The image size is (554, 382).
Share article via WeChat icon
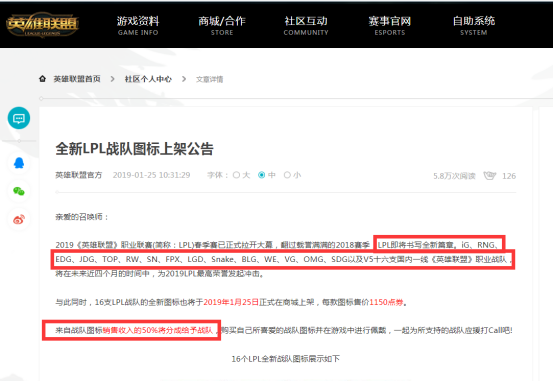tap(19, 191)
